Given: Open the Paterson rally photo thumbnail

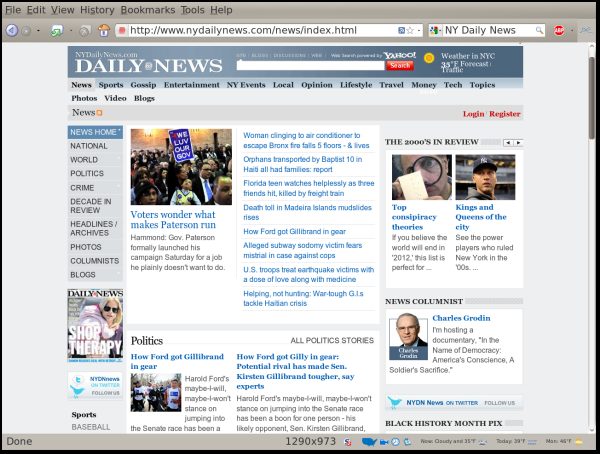Looking at the screenshot, I should pyautogui.click(x=181, y=167).
